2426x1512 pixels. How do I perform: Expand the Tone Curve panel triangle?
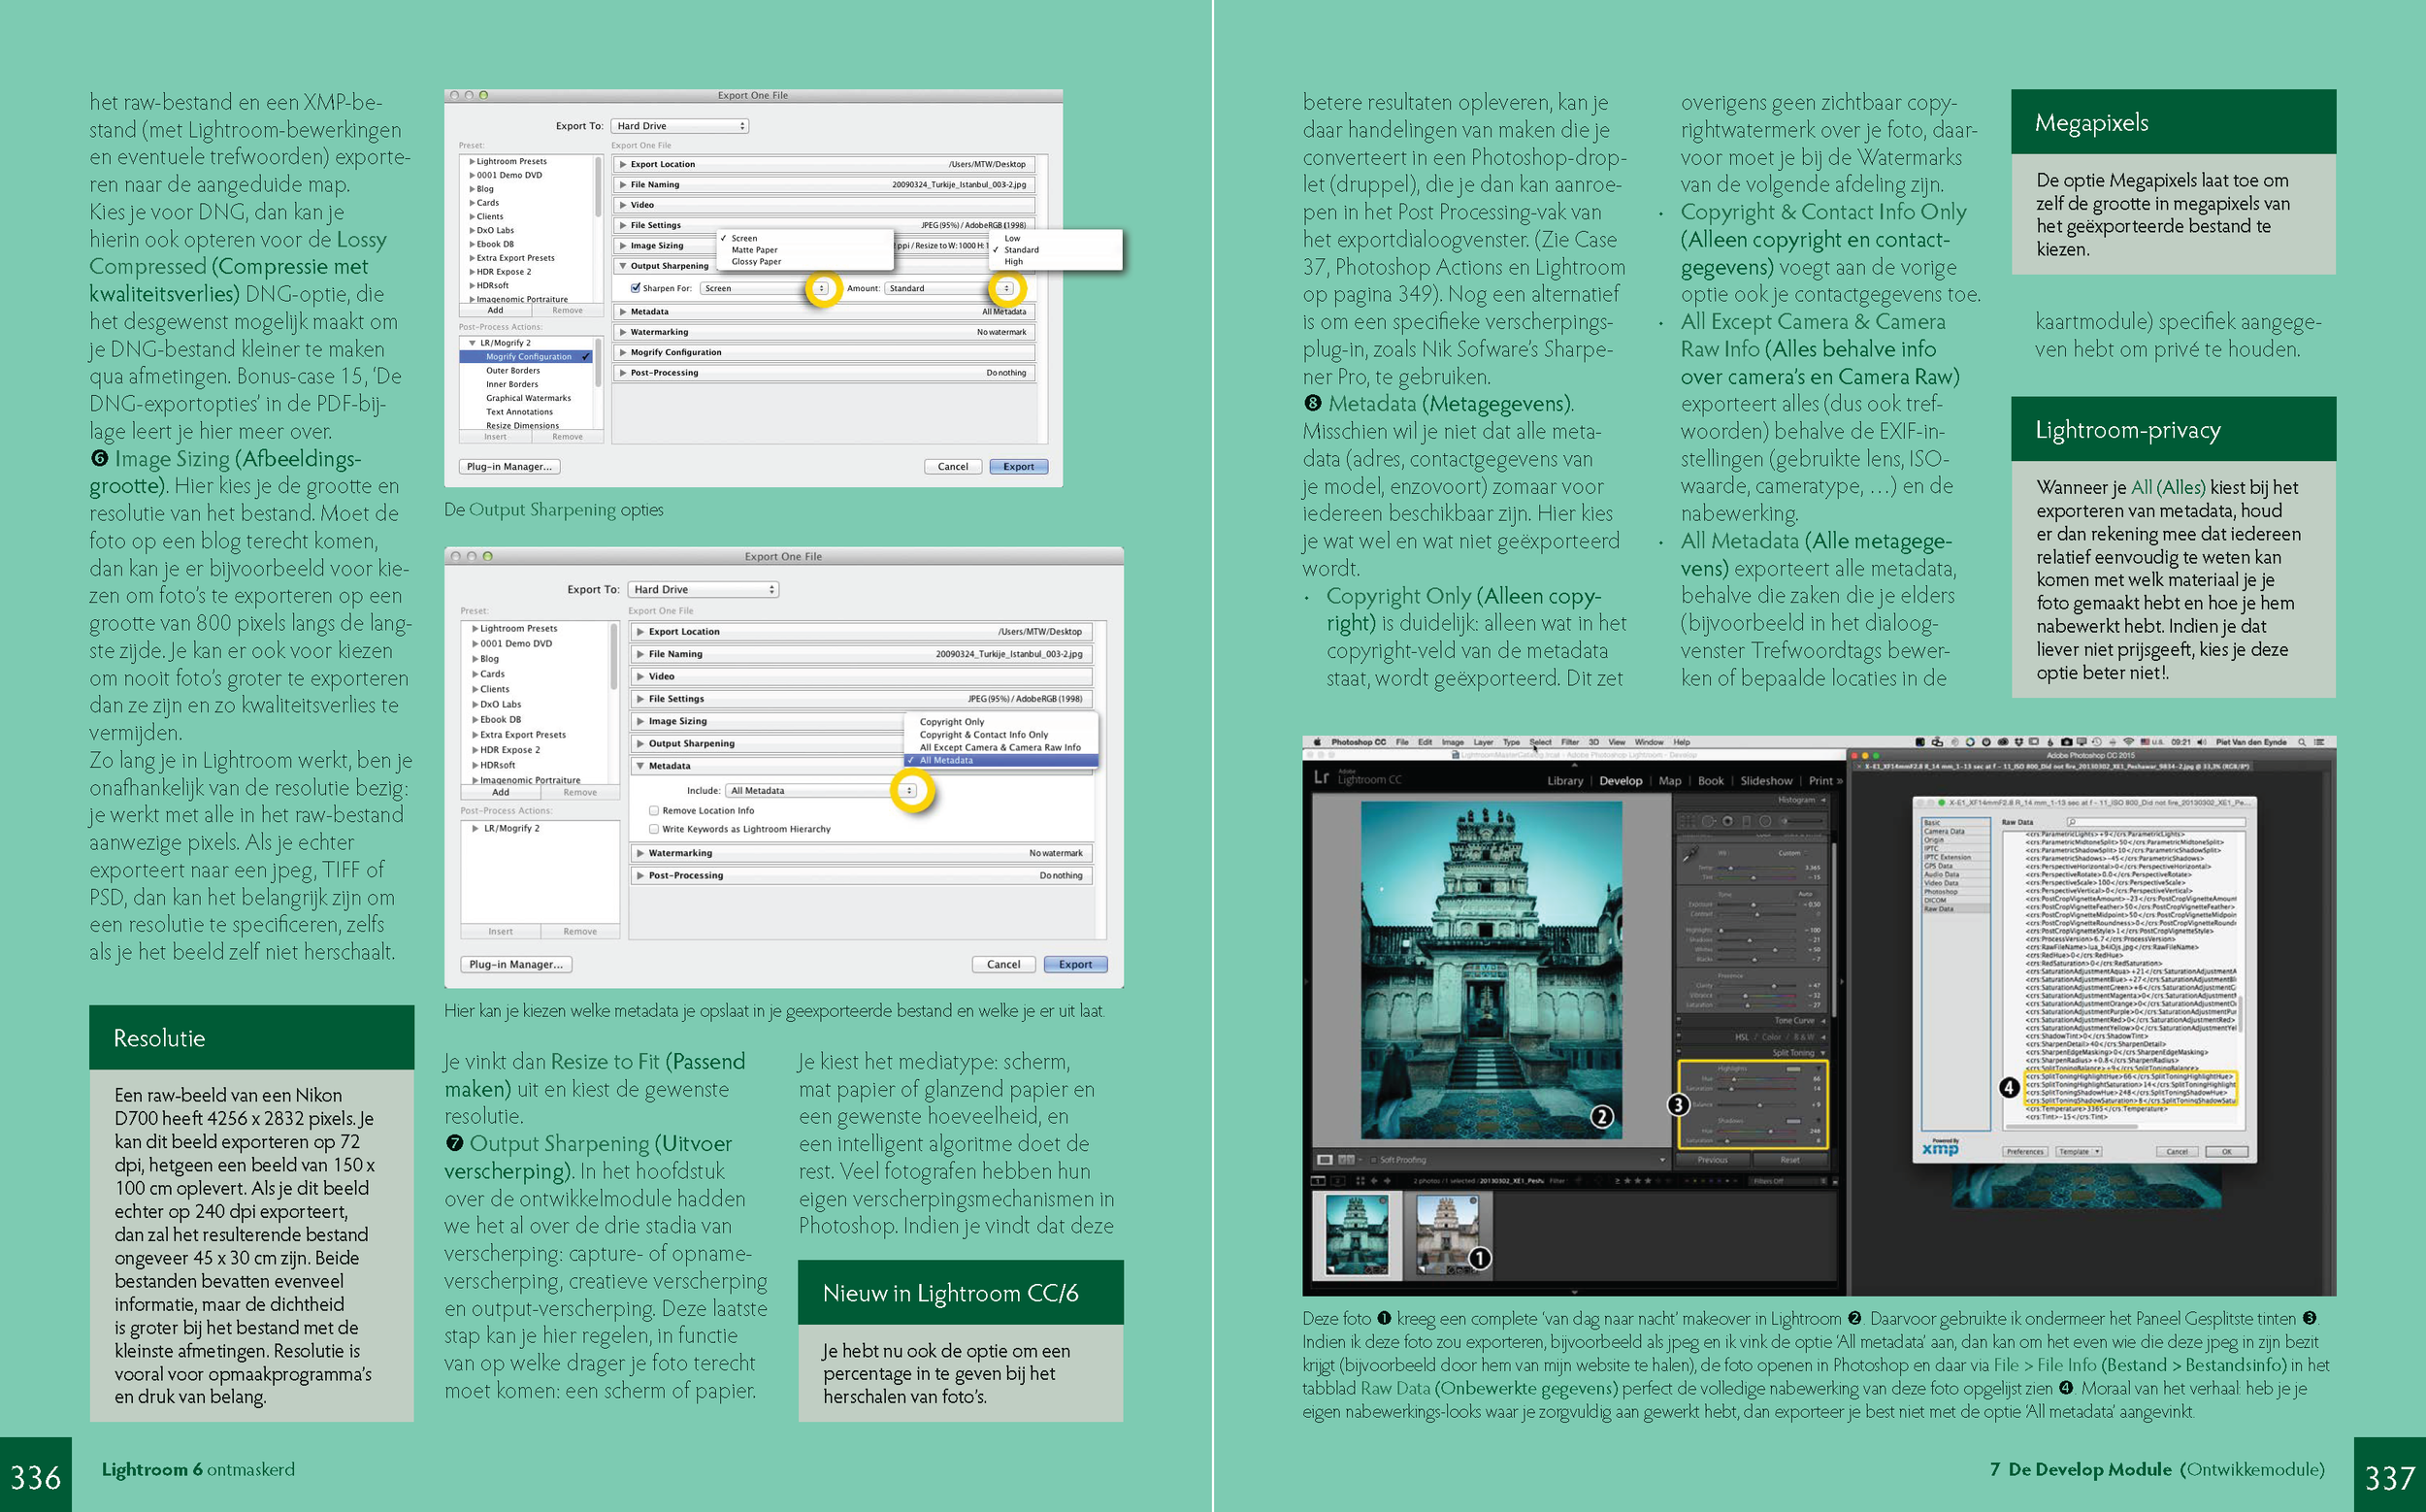[x=1823, y=1021]
